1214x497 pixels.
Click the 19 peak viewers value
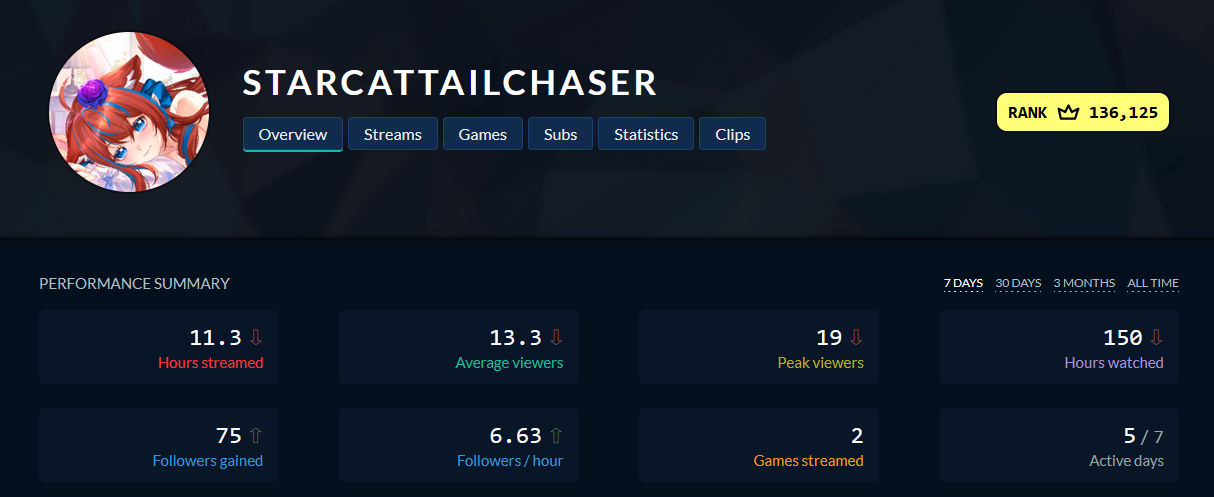[829, 338]
